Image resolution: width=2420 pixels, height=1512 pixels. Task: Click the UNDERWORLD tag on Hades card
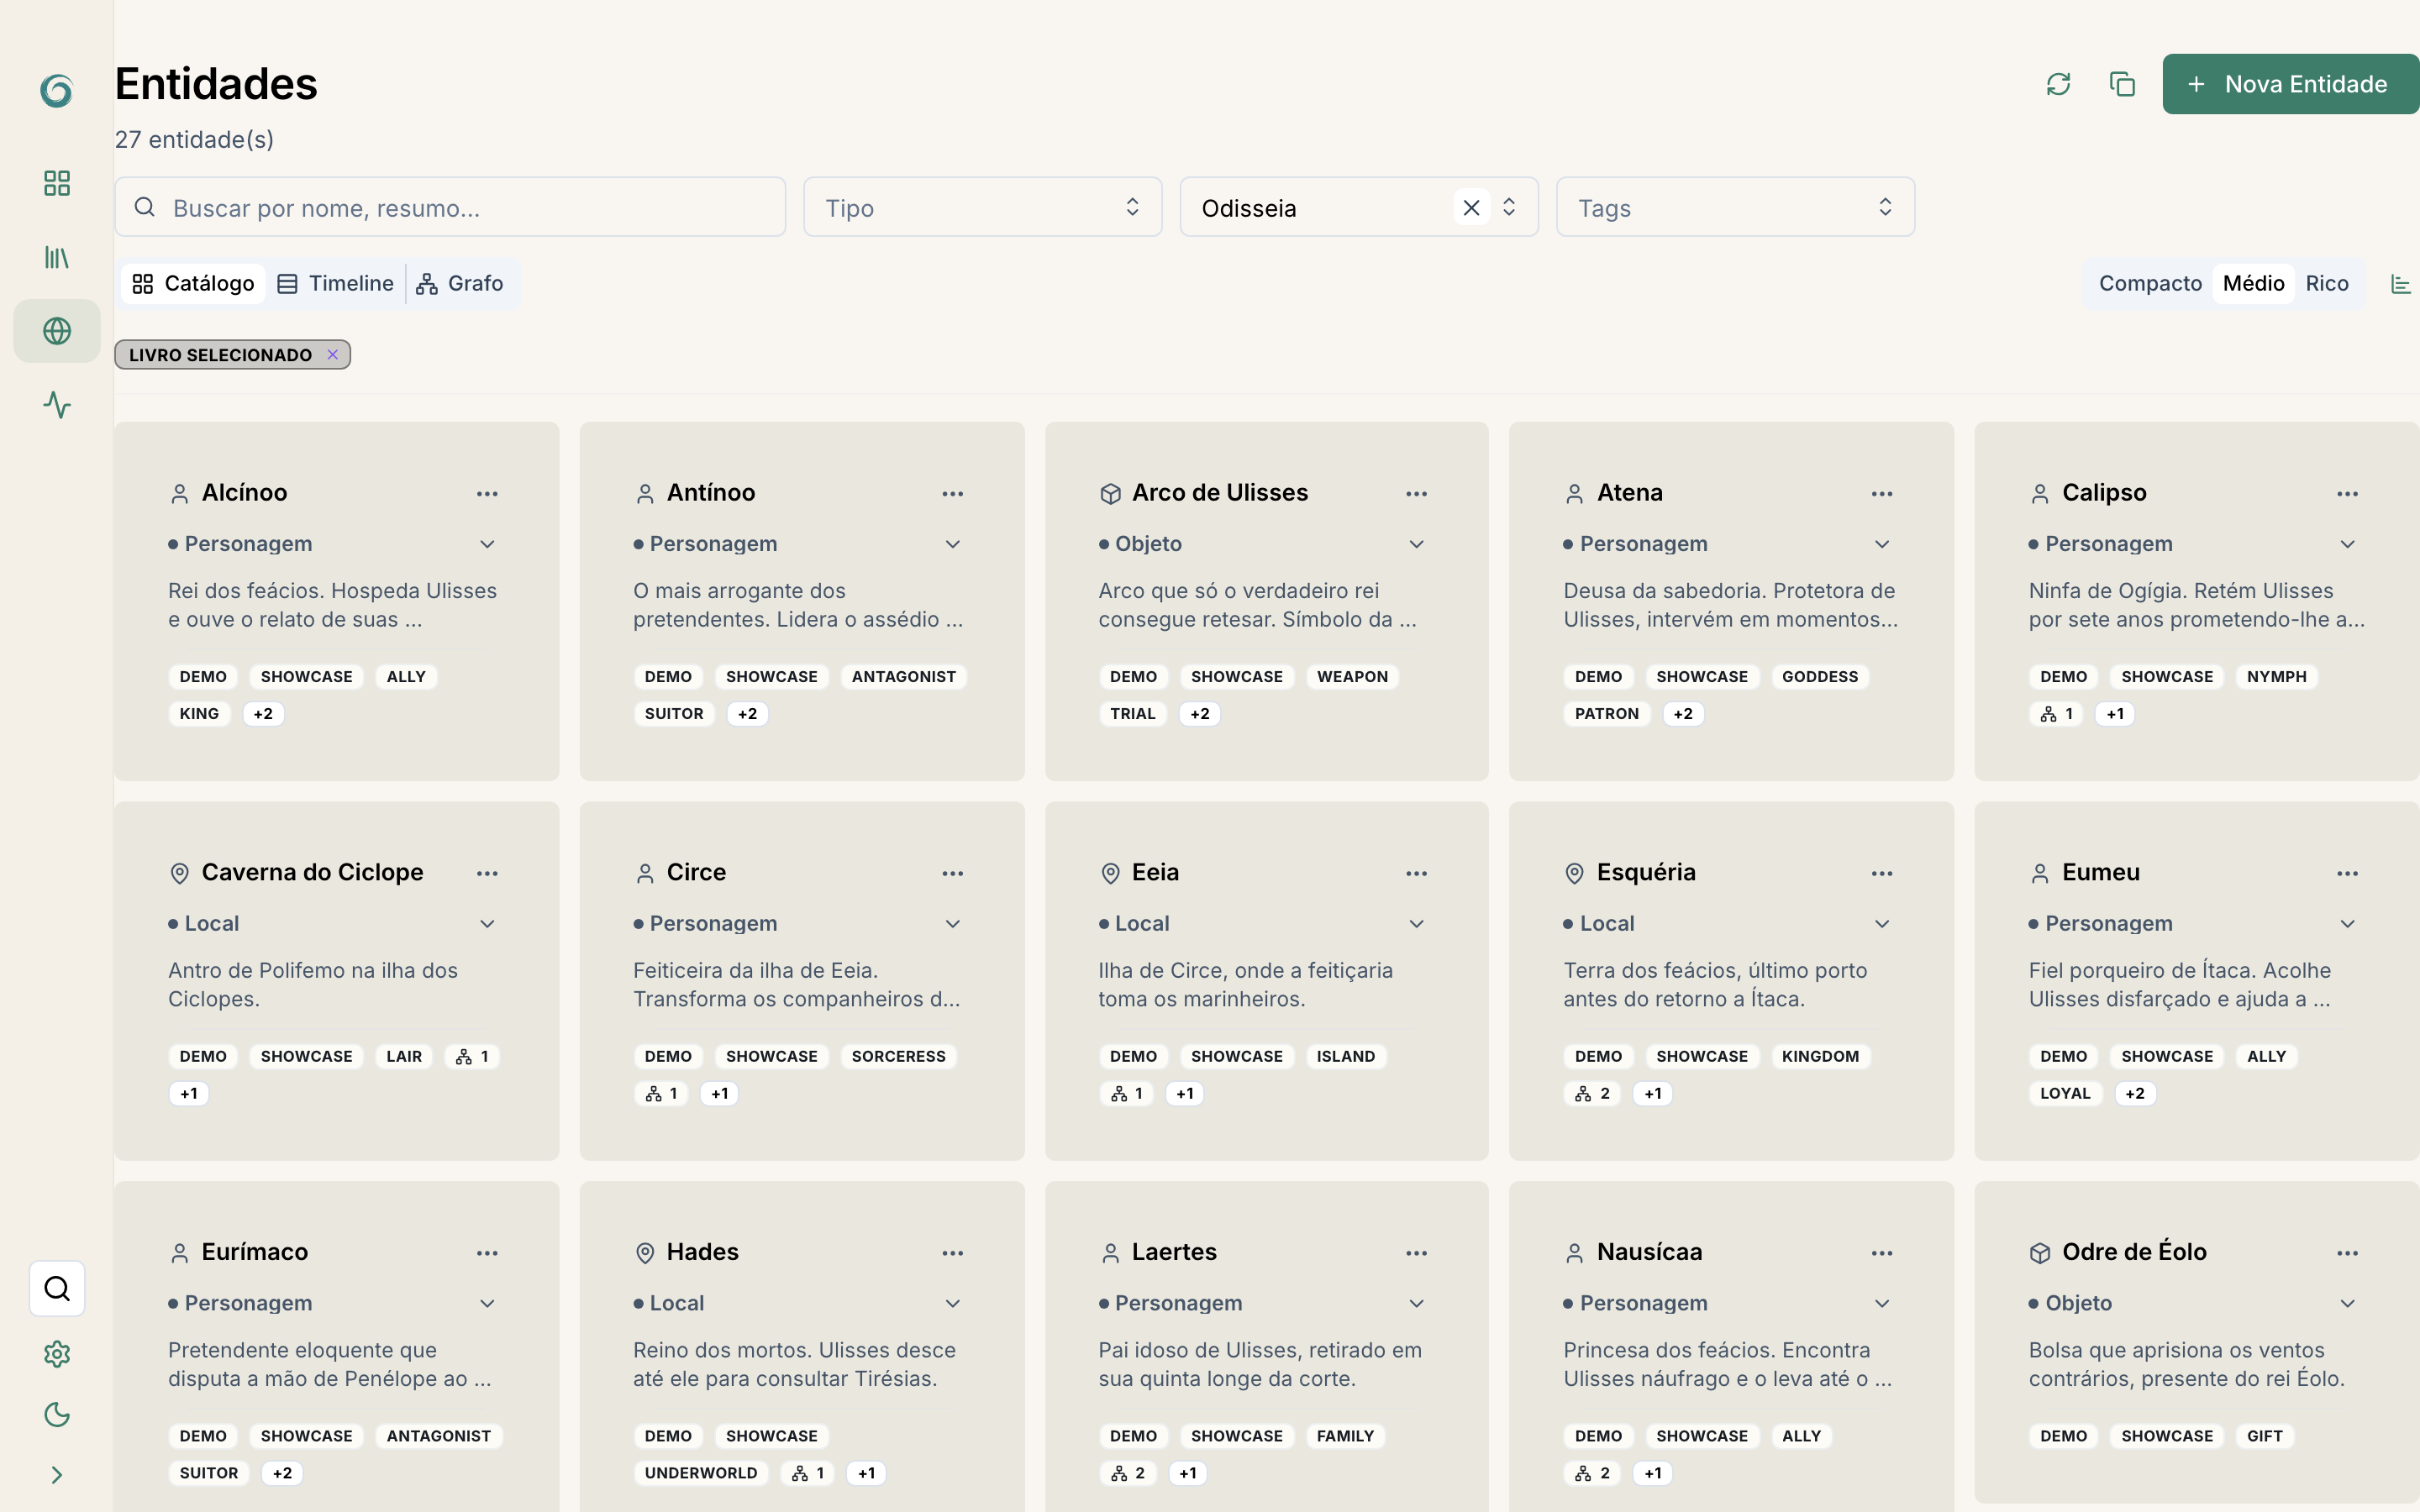click(x=700, y=1473)
